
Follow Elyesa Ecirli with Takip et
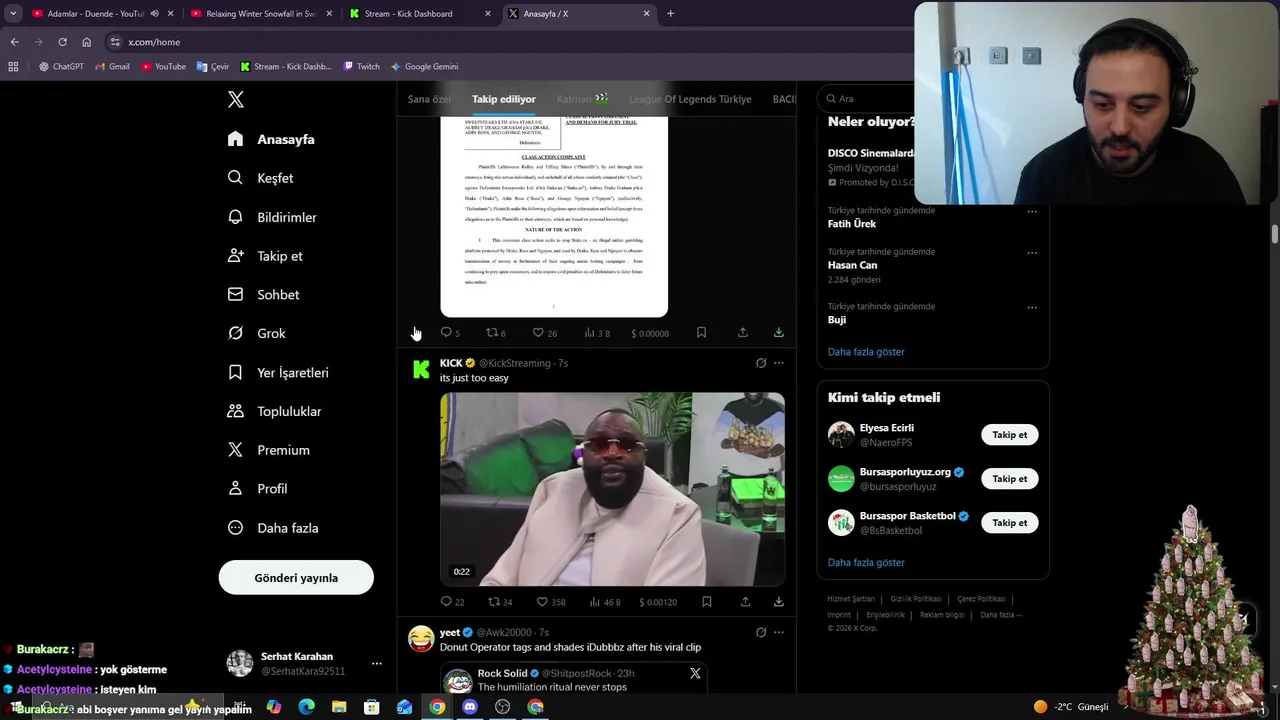1010,435
